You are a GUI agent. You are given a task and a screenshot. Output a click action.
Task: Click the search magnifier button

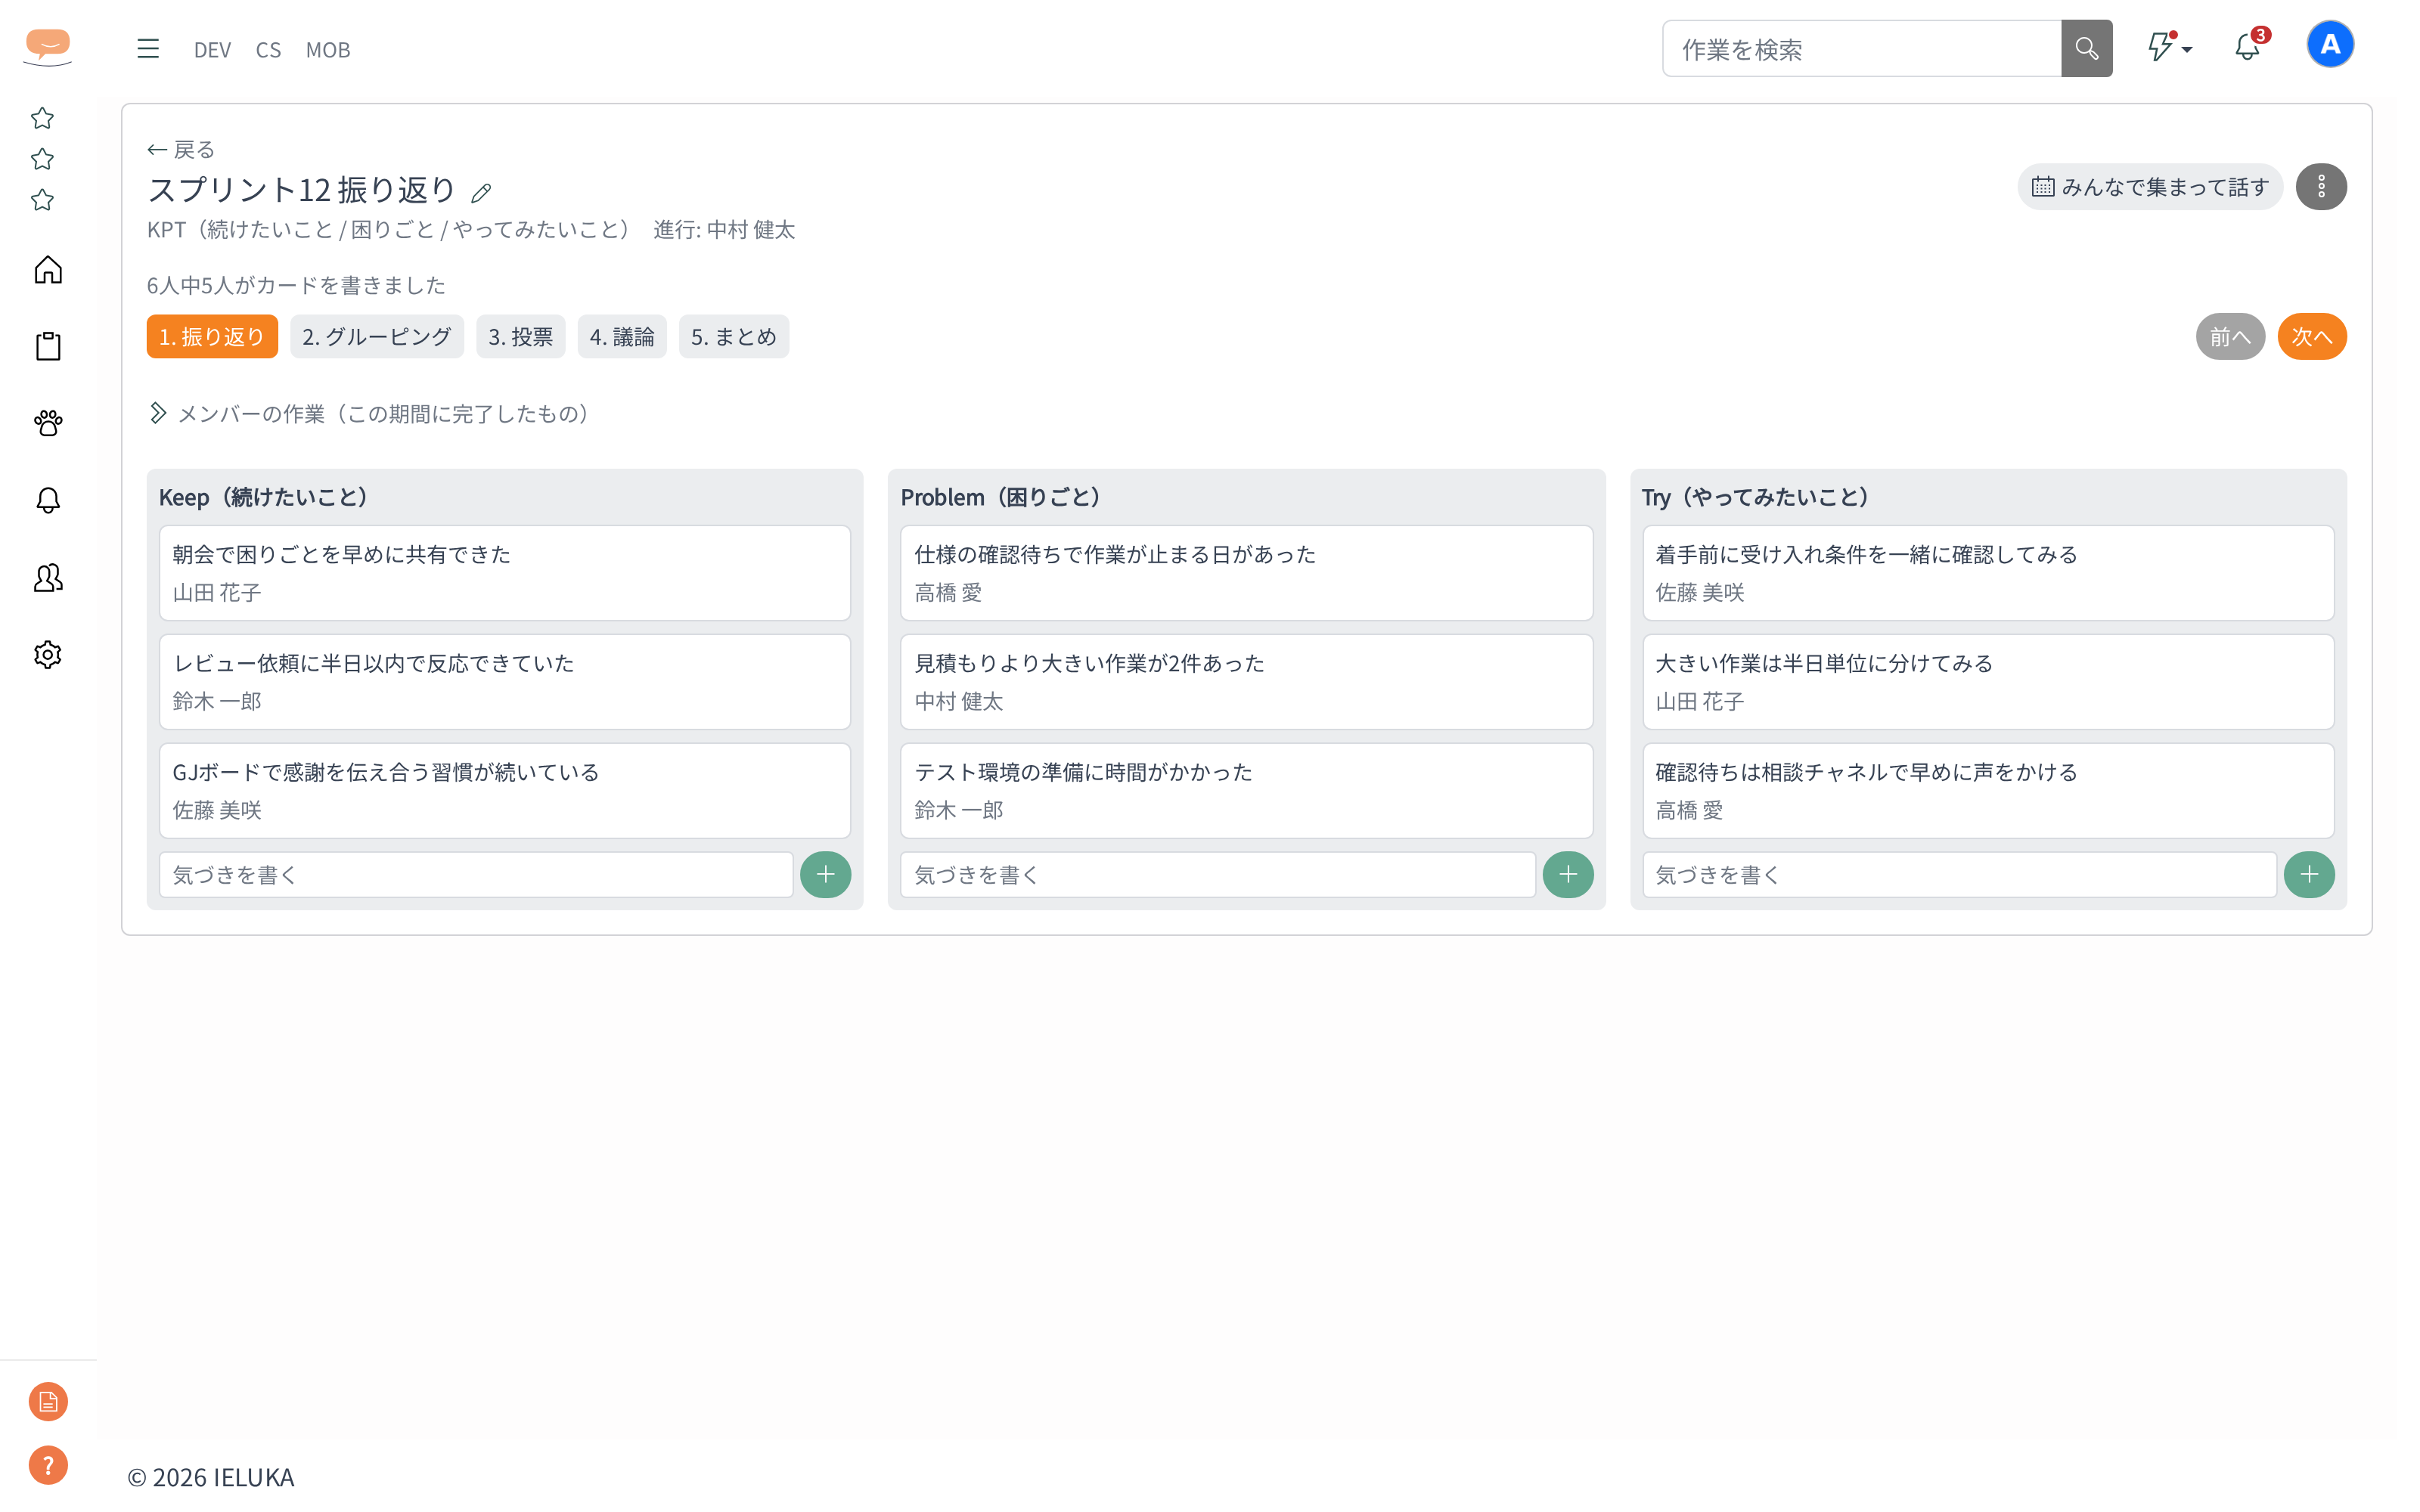2086,48
